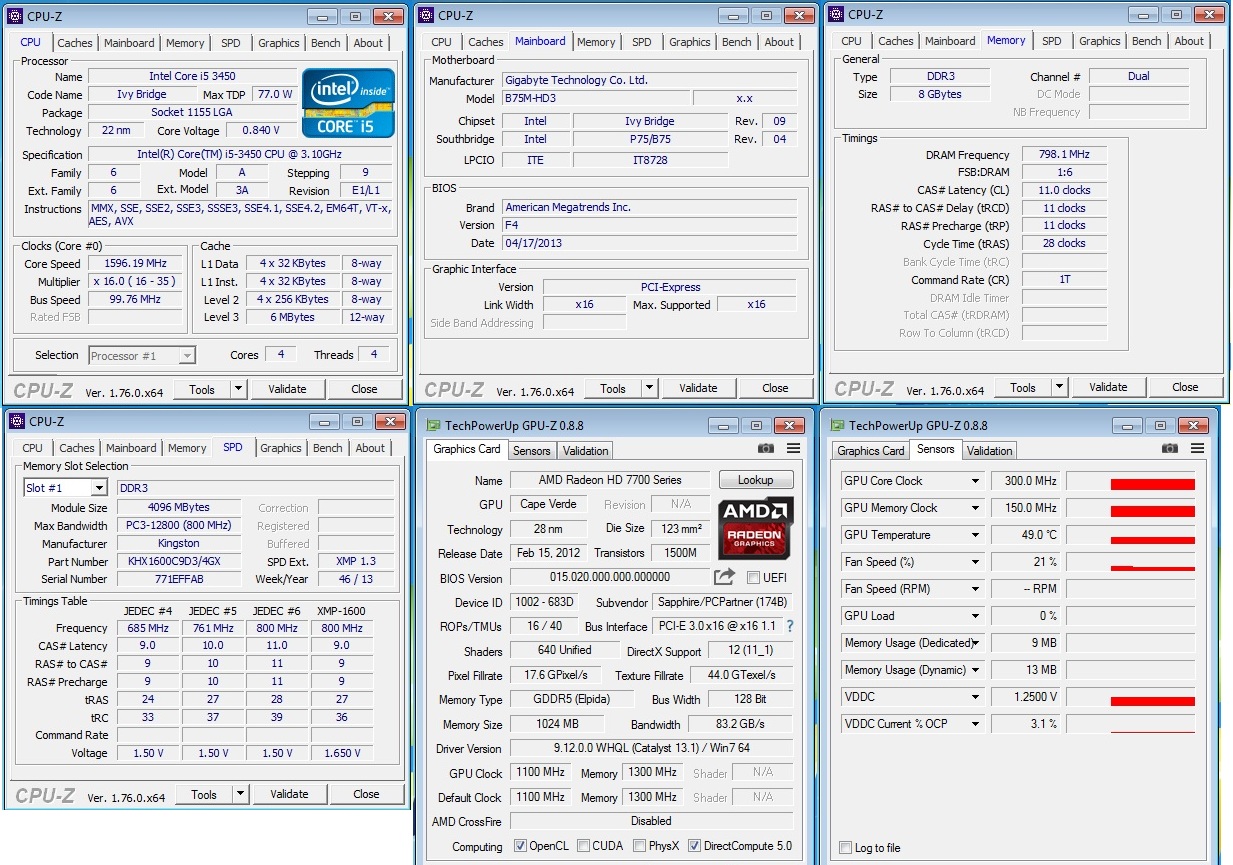1233x865 pixels.
Task: Click the DRAM Frequency value '798.1 MHz'
Action: pyautogui.click(x=1064, y=155)
